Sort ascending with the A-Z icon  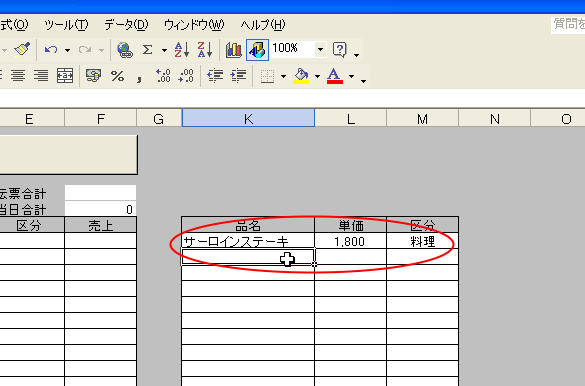pyautogui.click(x=182, y=49)
